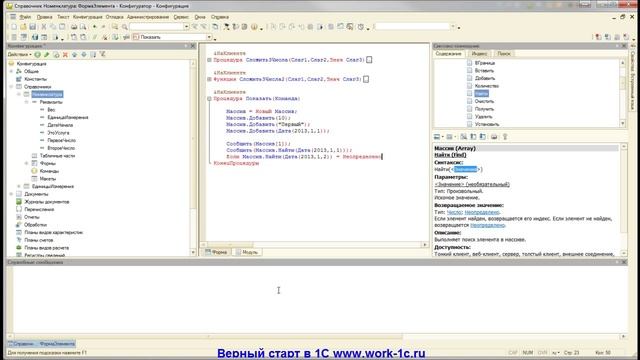Click the messages panel horizontal scrollbar
This screenshot has width=640, height=360.
(316, 337)
